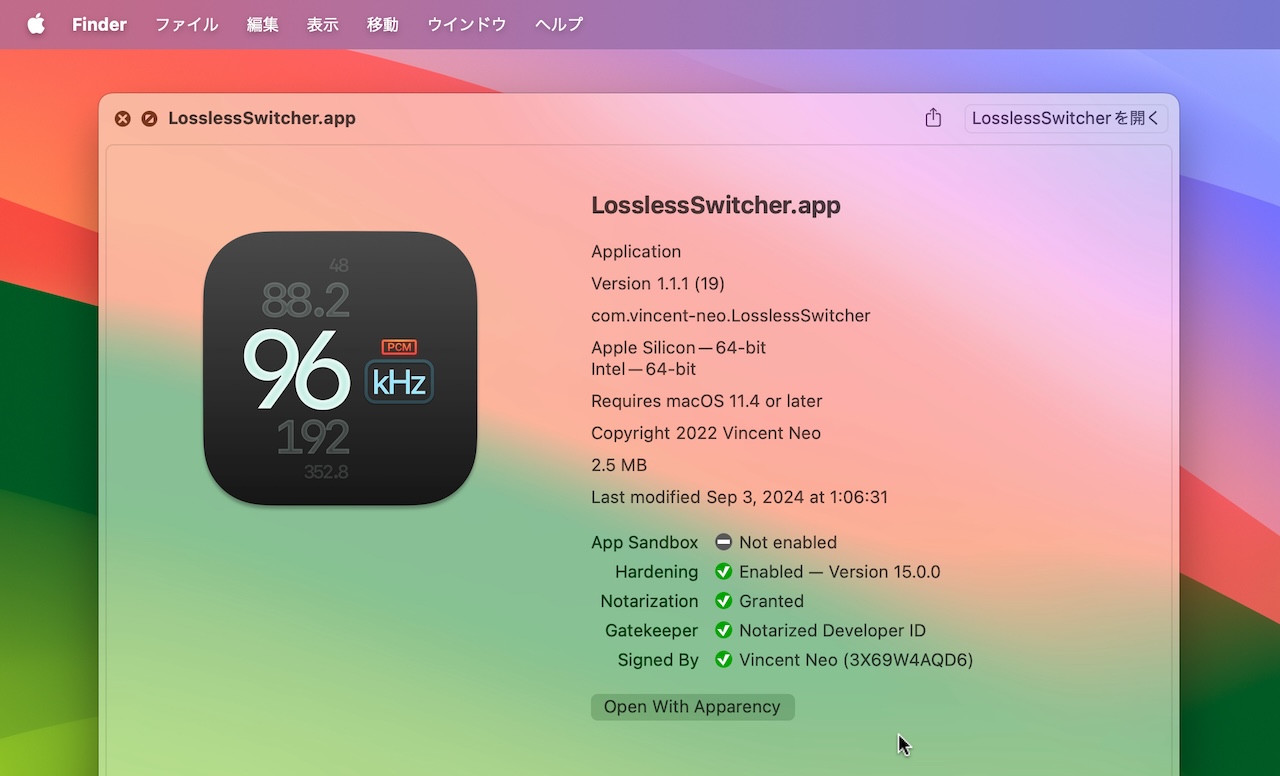Click the LosslessSwitcher.app window title text
This screenshot has height=776, width=1280.
262,118
